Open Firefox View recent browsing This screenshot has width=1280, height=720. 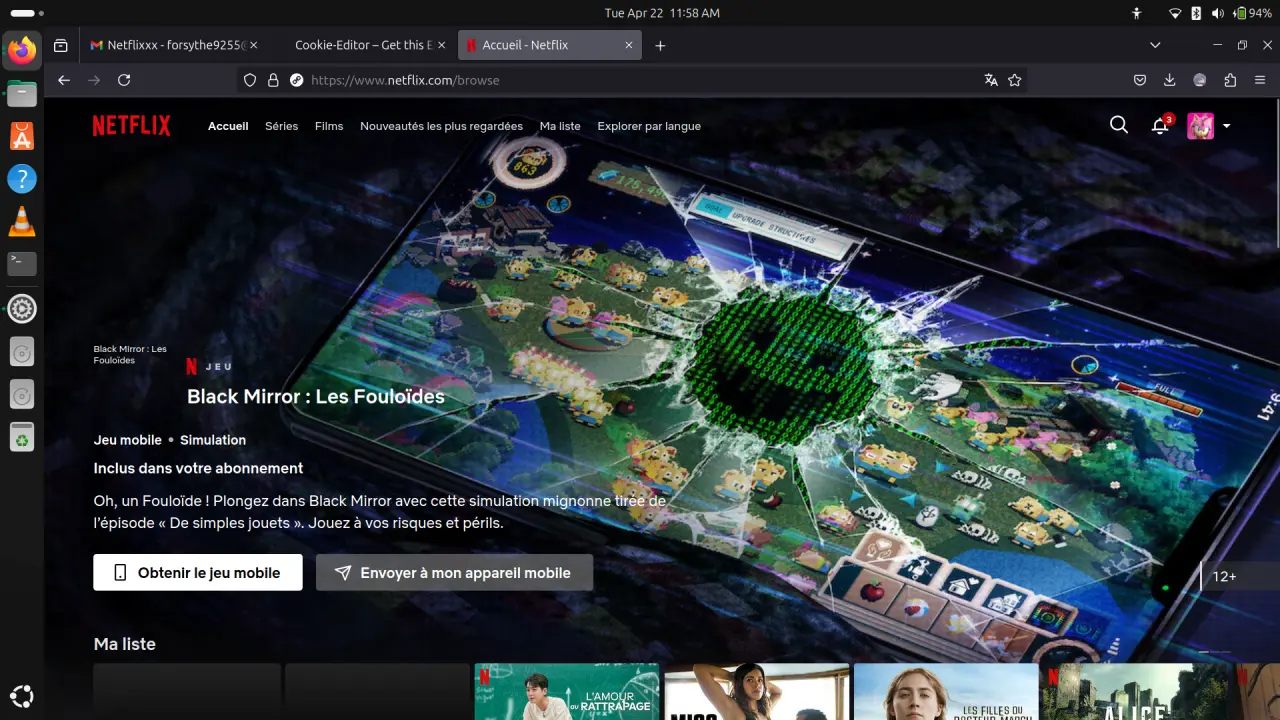click(60, 45)
